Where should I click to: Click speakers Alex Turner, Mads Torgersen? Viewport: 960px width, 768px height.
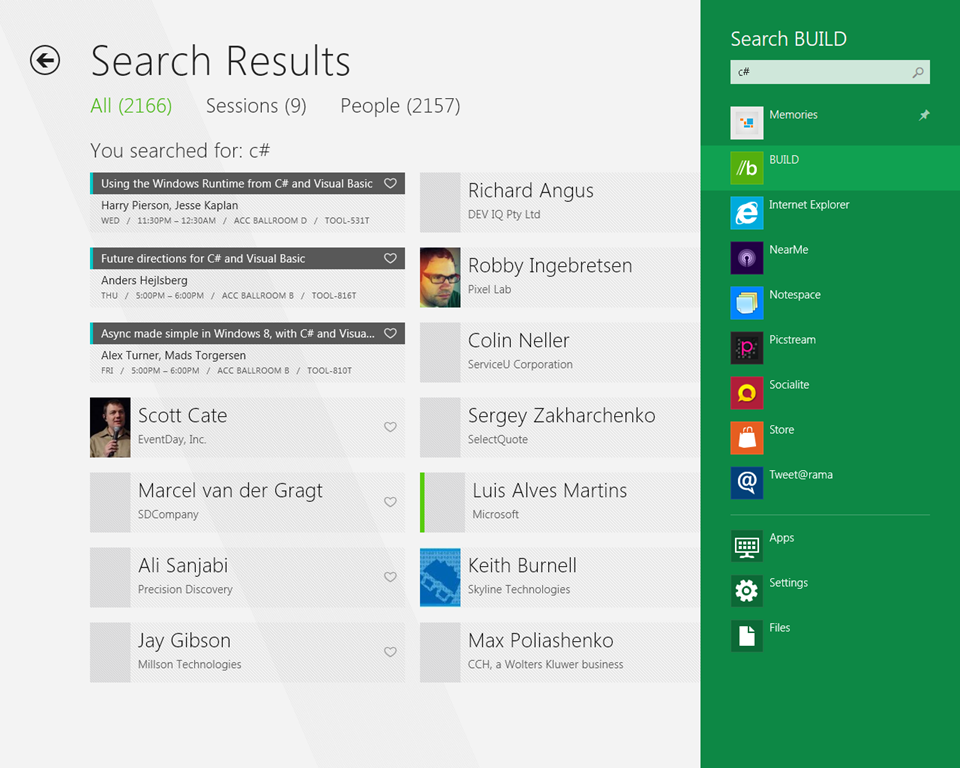tap(173, 355)
